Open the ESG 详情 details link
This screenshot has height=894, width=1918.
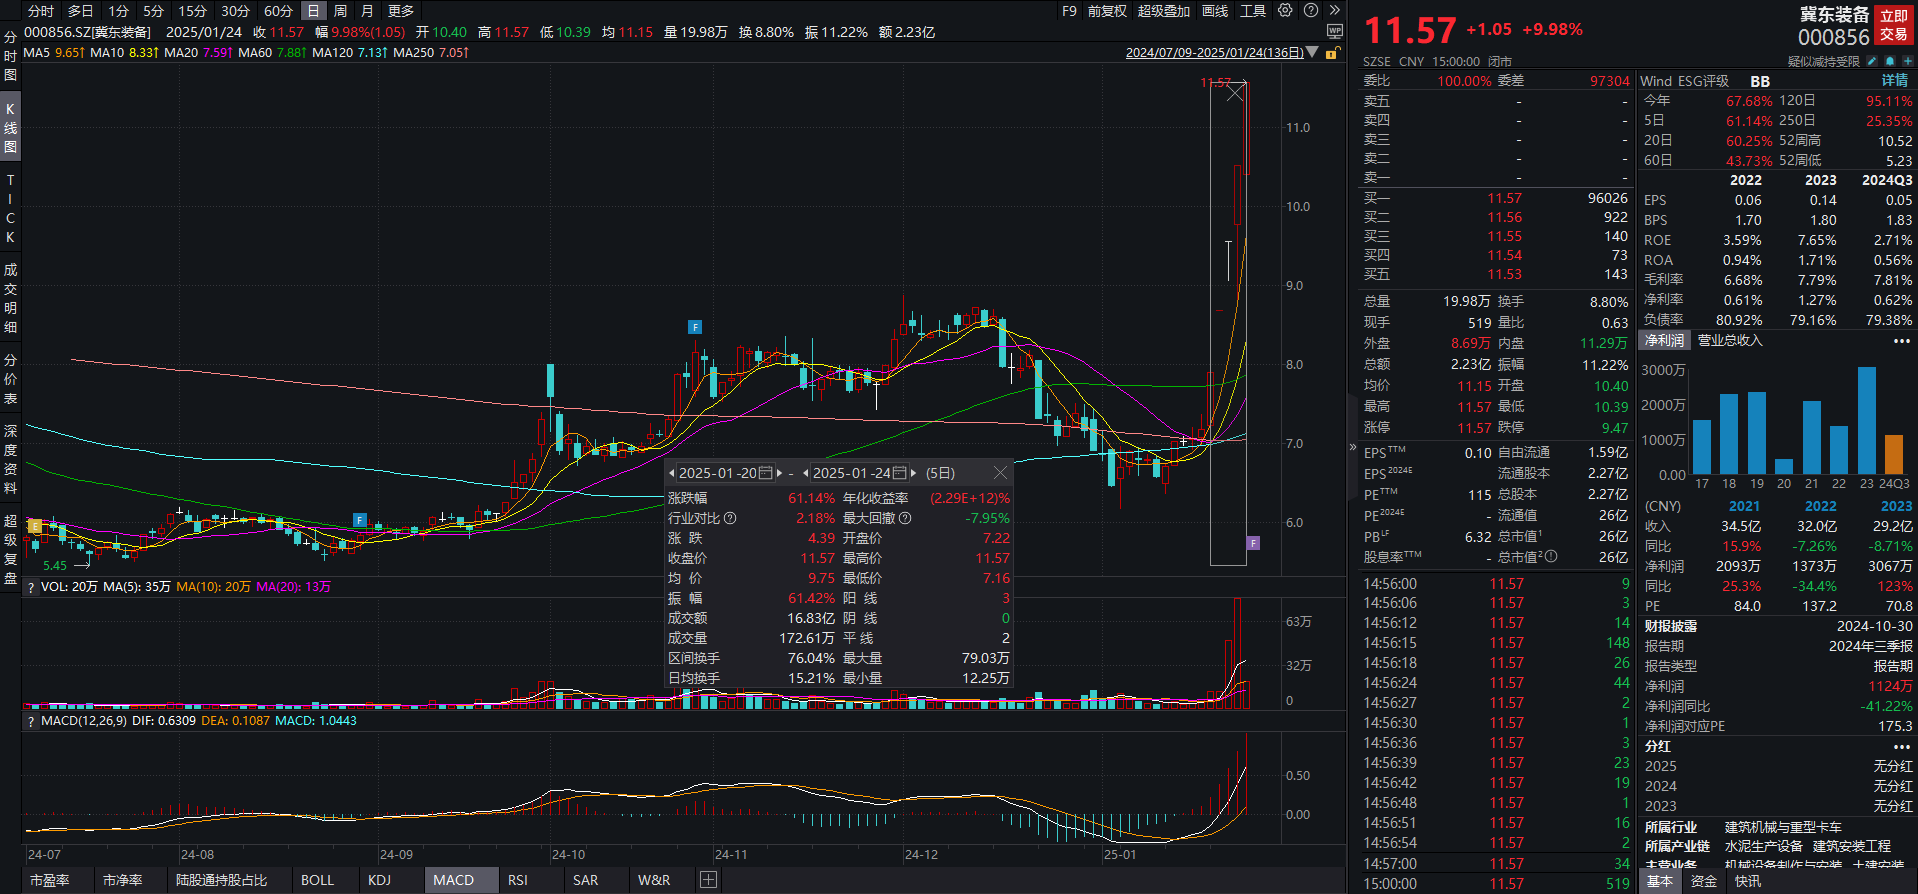coord(1895,81)
